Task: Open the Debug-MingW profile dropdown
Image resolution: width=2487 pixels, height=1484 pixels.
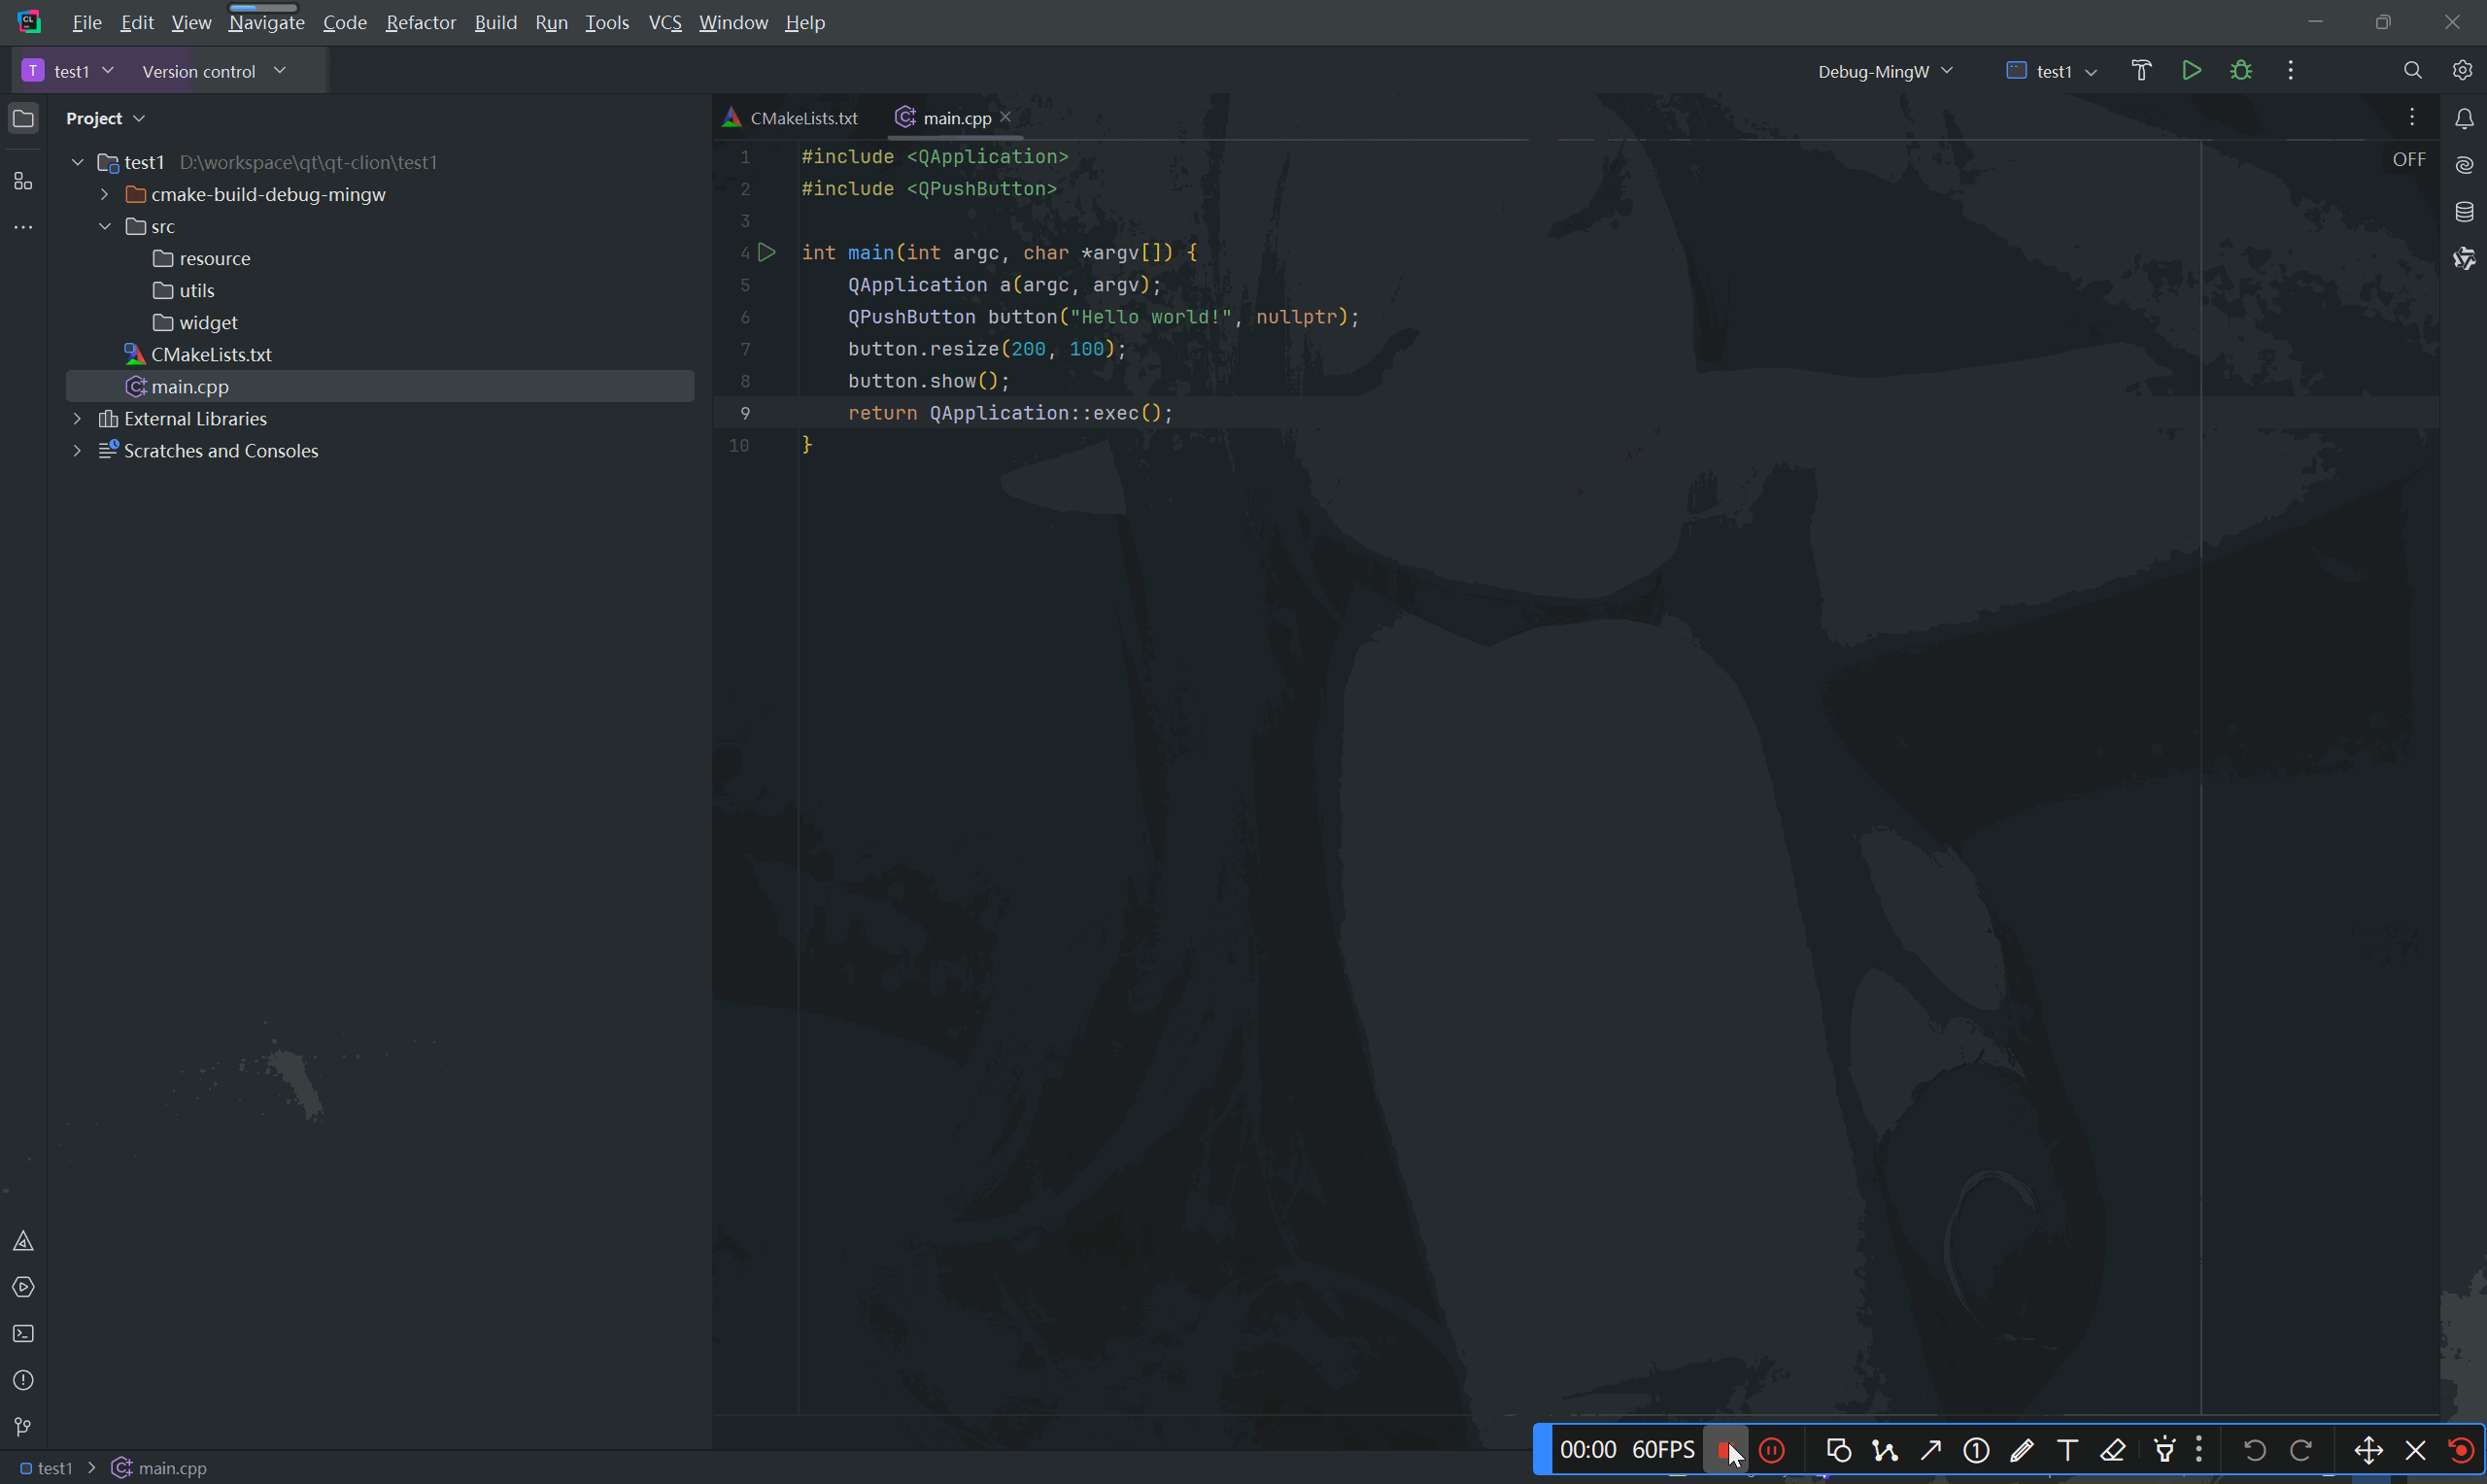Action: pyautogui.click(x=1884, y=71)
